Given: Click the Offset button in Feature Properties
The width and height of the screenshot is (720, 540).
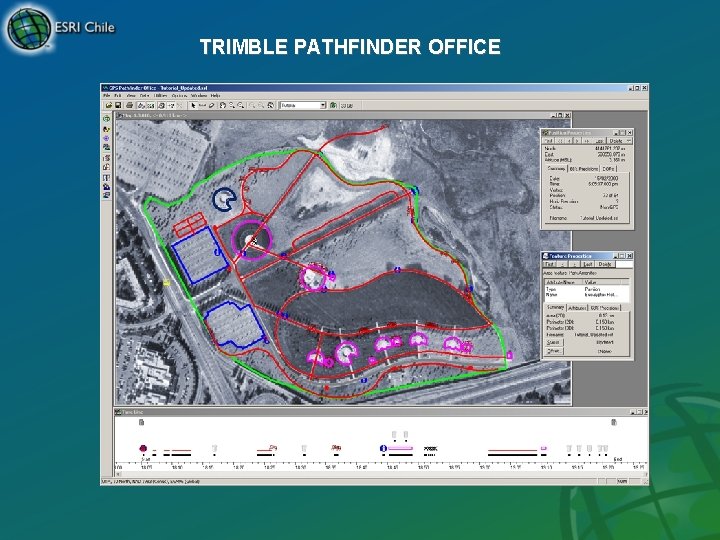Looking at the screenshot, I should click(554, 351).
